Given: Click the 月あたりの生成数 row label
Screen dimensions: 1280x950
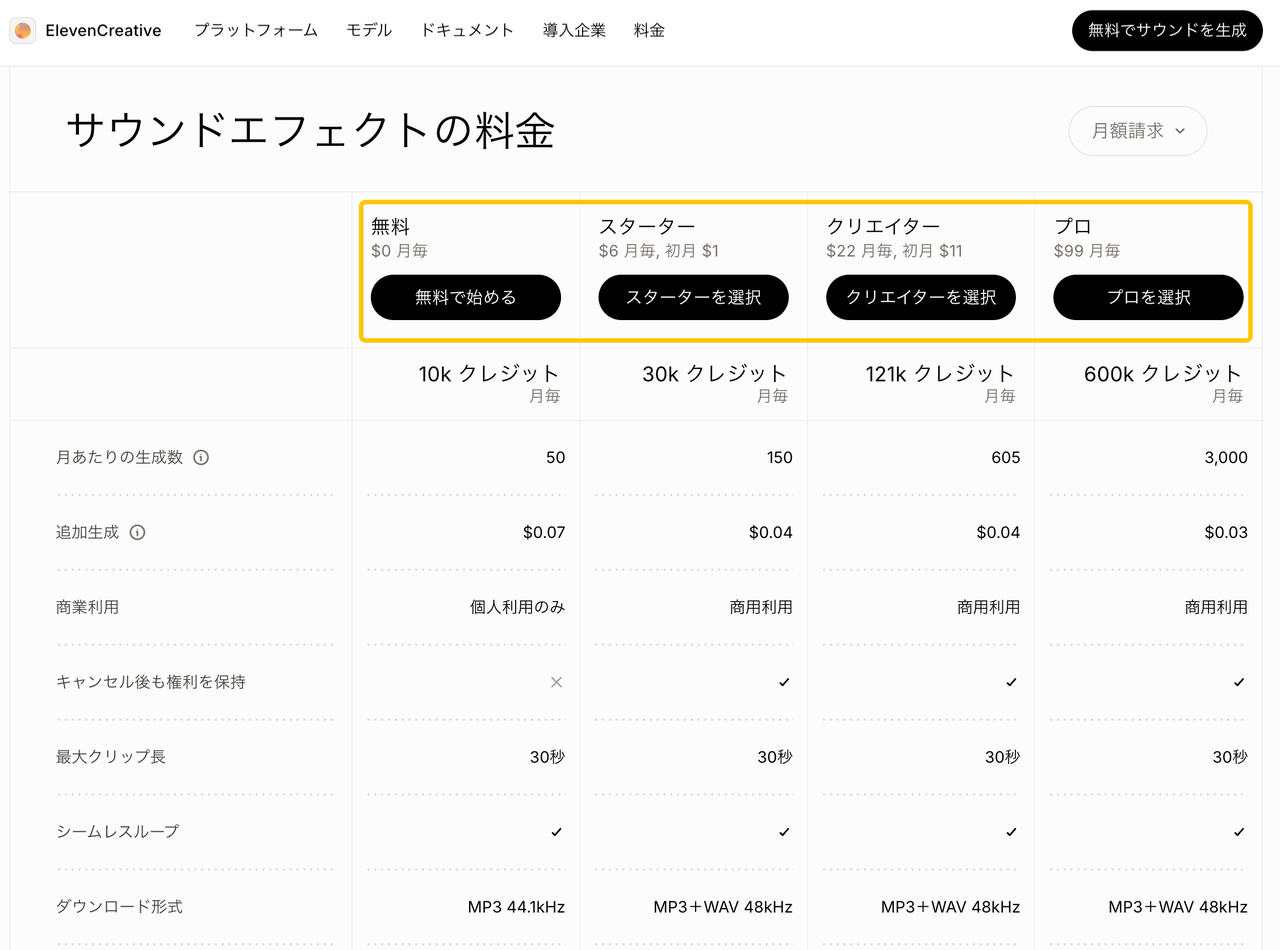Looking at the screenshot, I should point(120,458).
